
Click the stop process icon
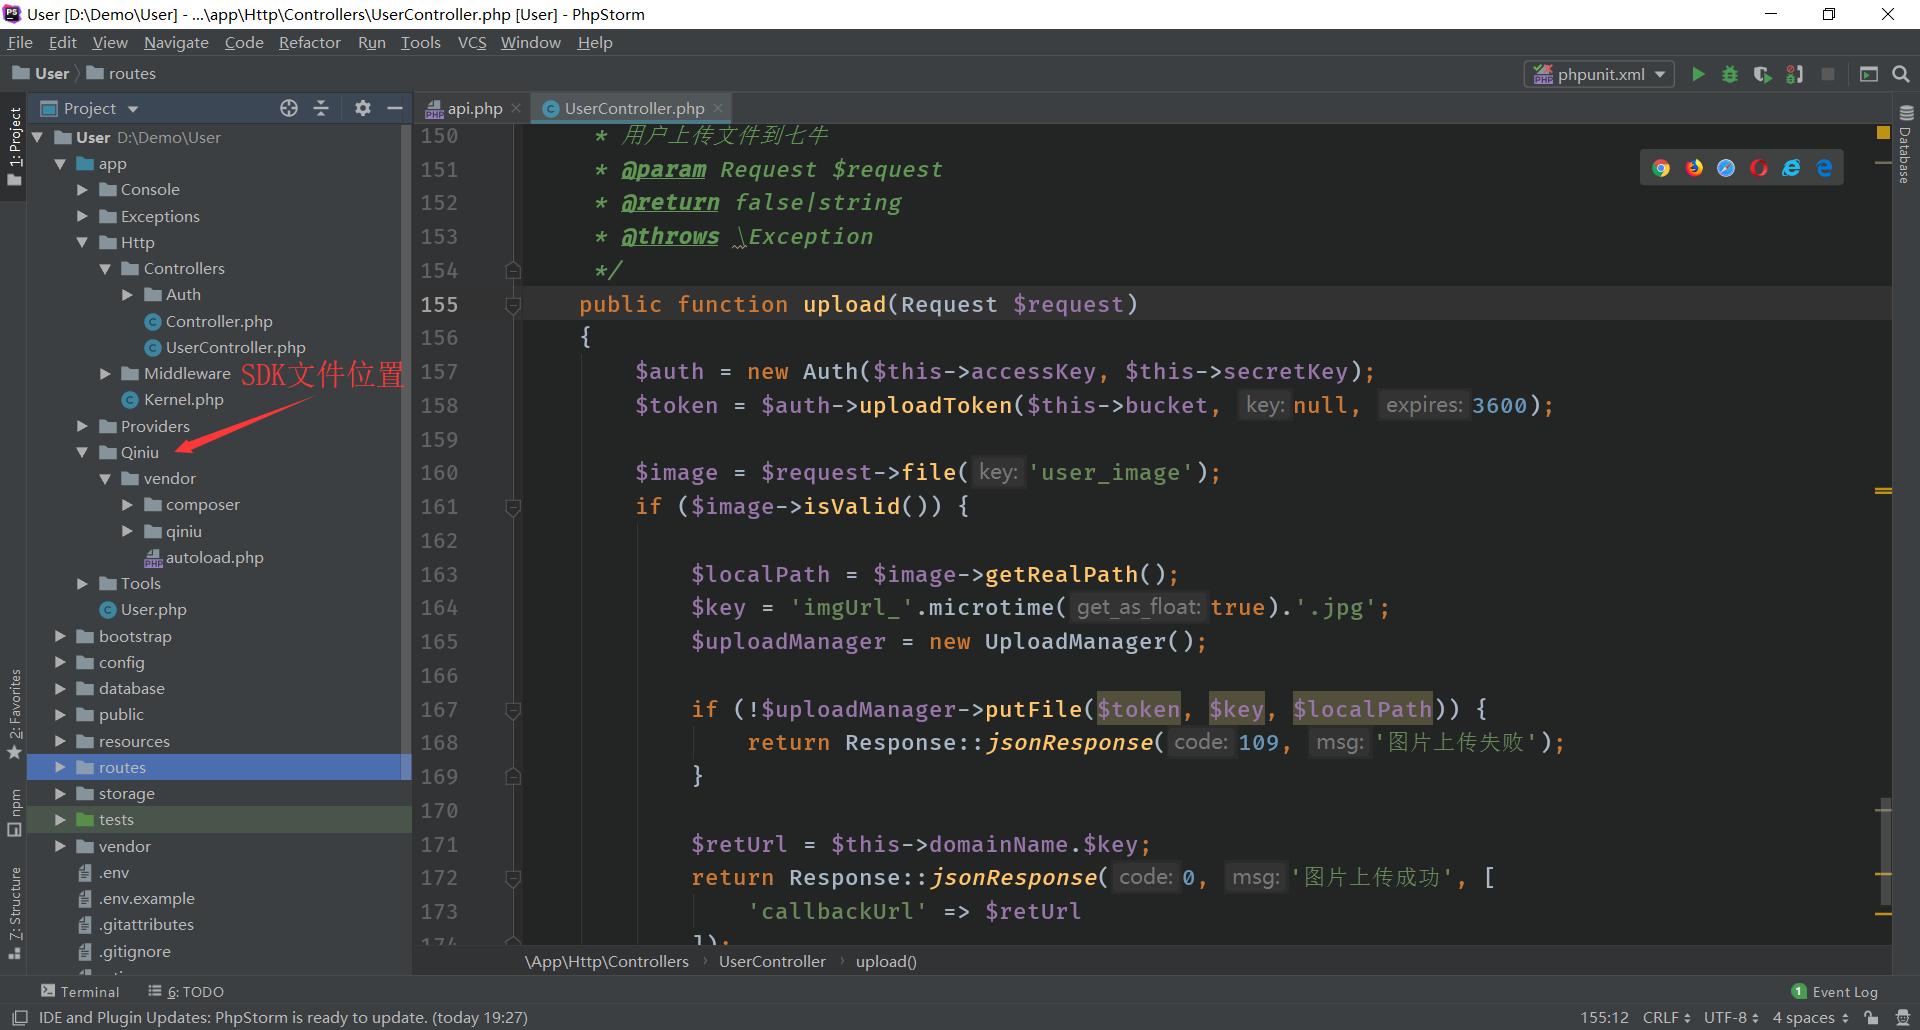pos(1828,74)
